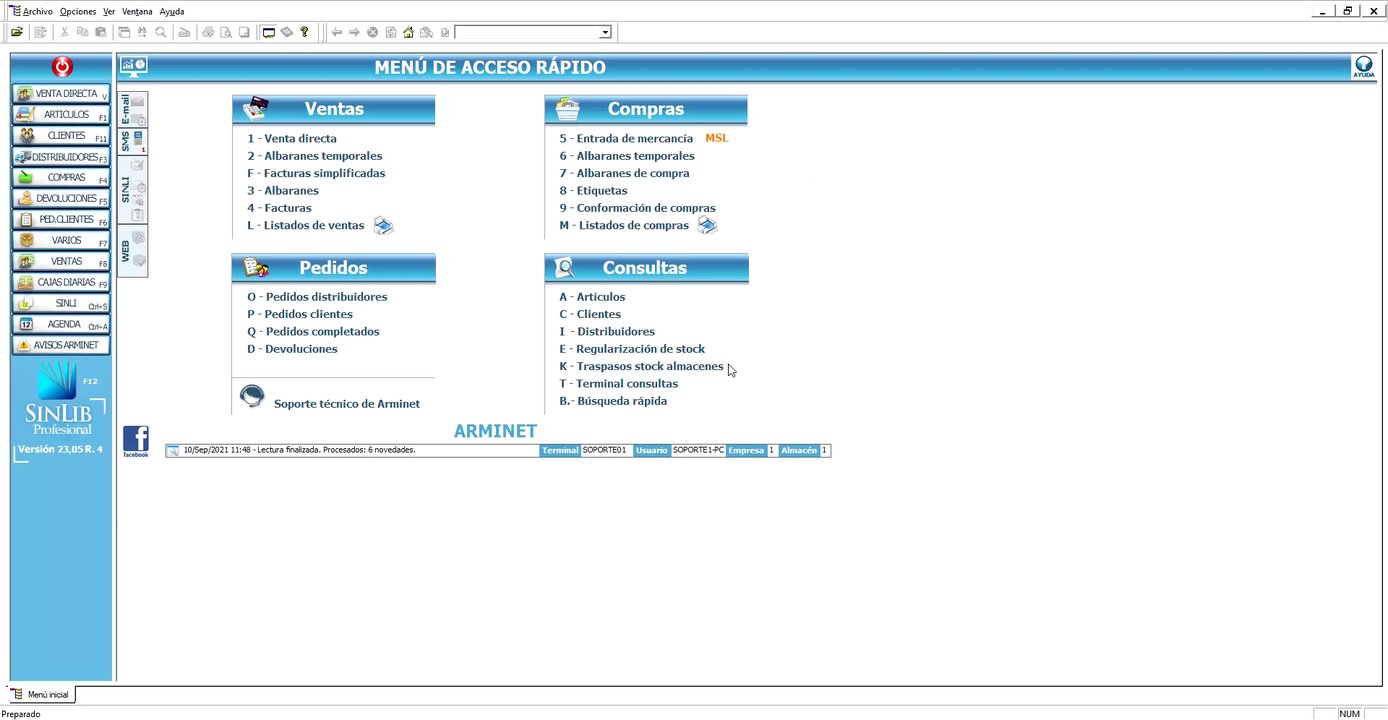The width and height of the screenshot is (1388, 720).
Task: Click the VENTAS sidebar button
Action: pyautogui.click(x=62, y=261)
